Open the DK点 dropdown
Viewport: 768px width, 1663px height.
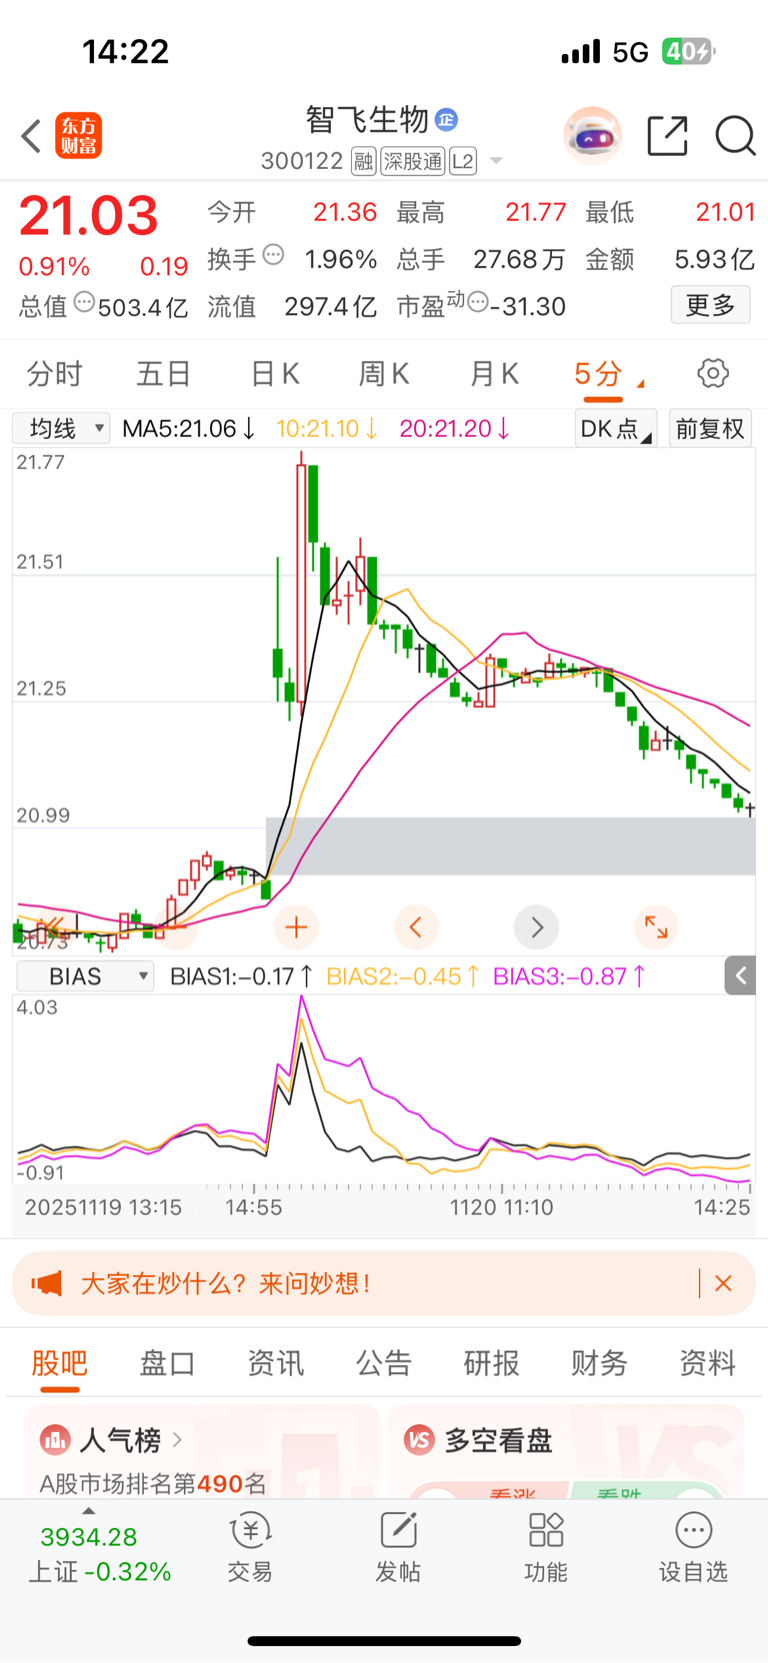click(x=615, y=429)
